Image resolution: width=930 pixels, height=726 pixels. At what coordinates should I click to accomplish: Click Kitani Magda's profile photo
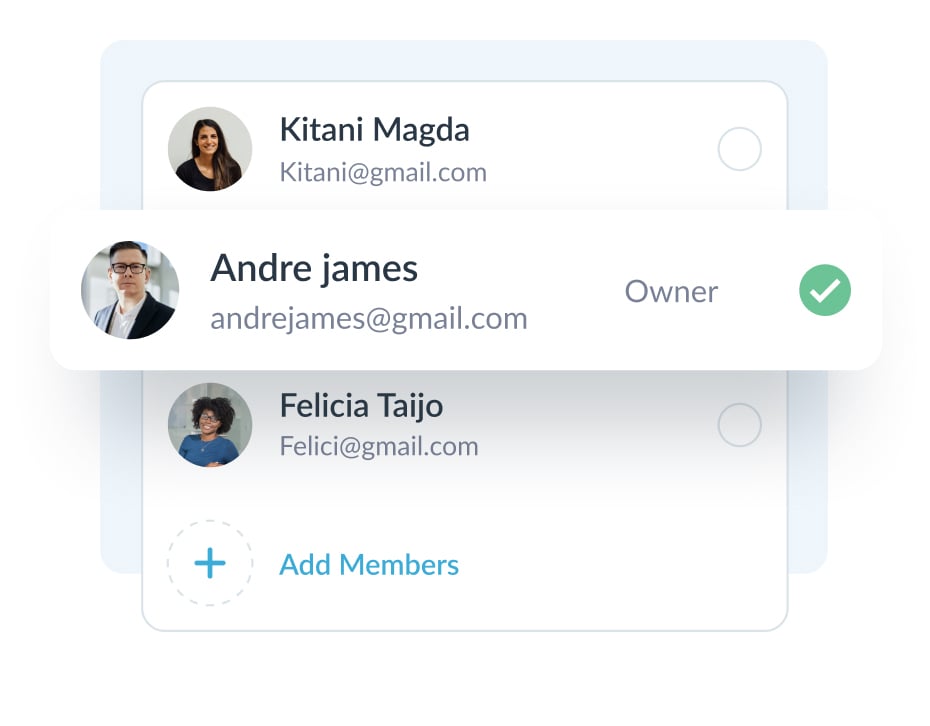(210, 149)
